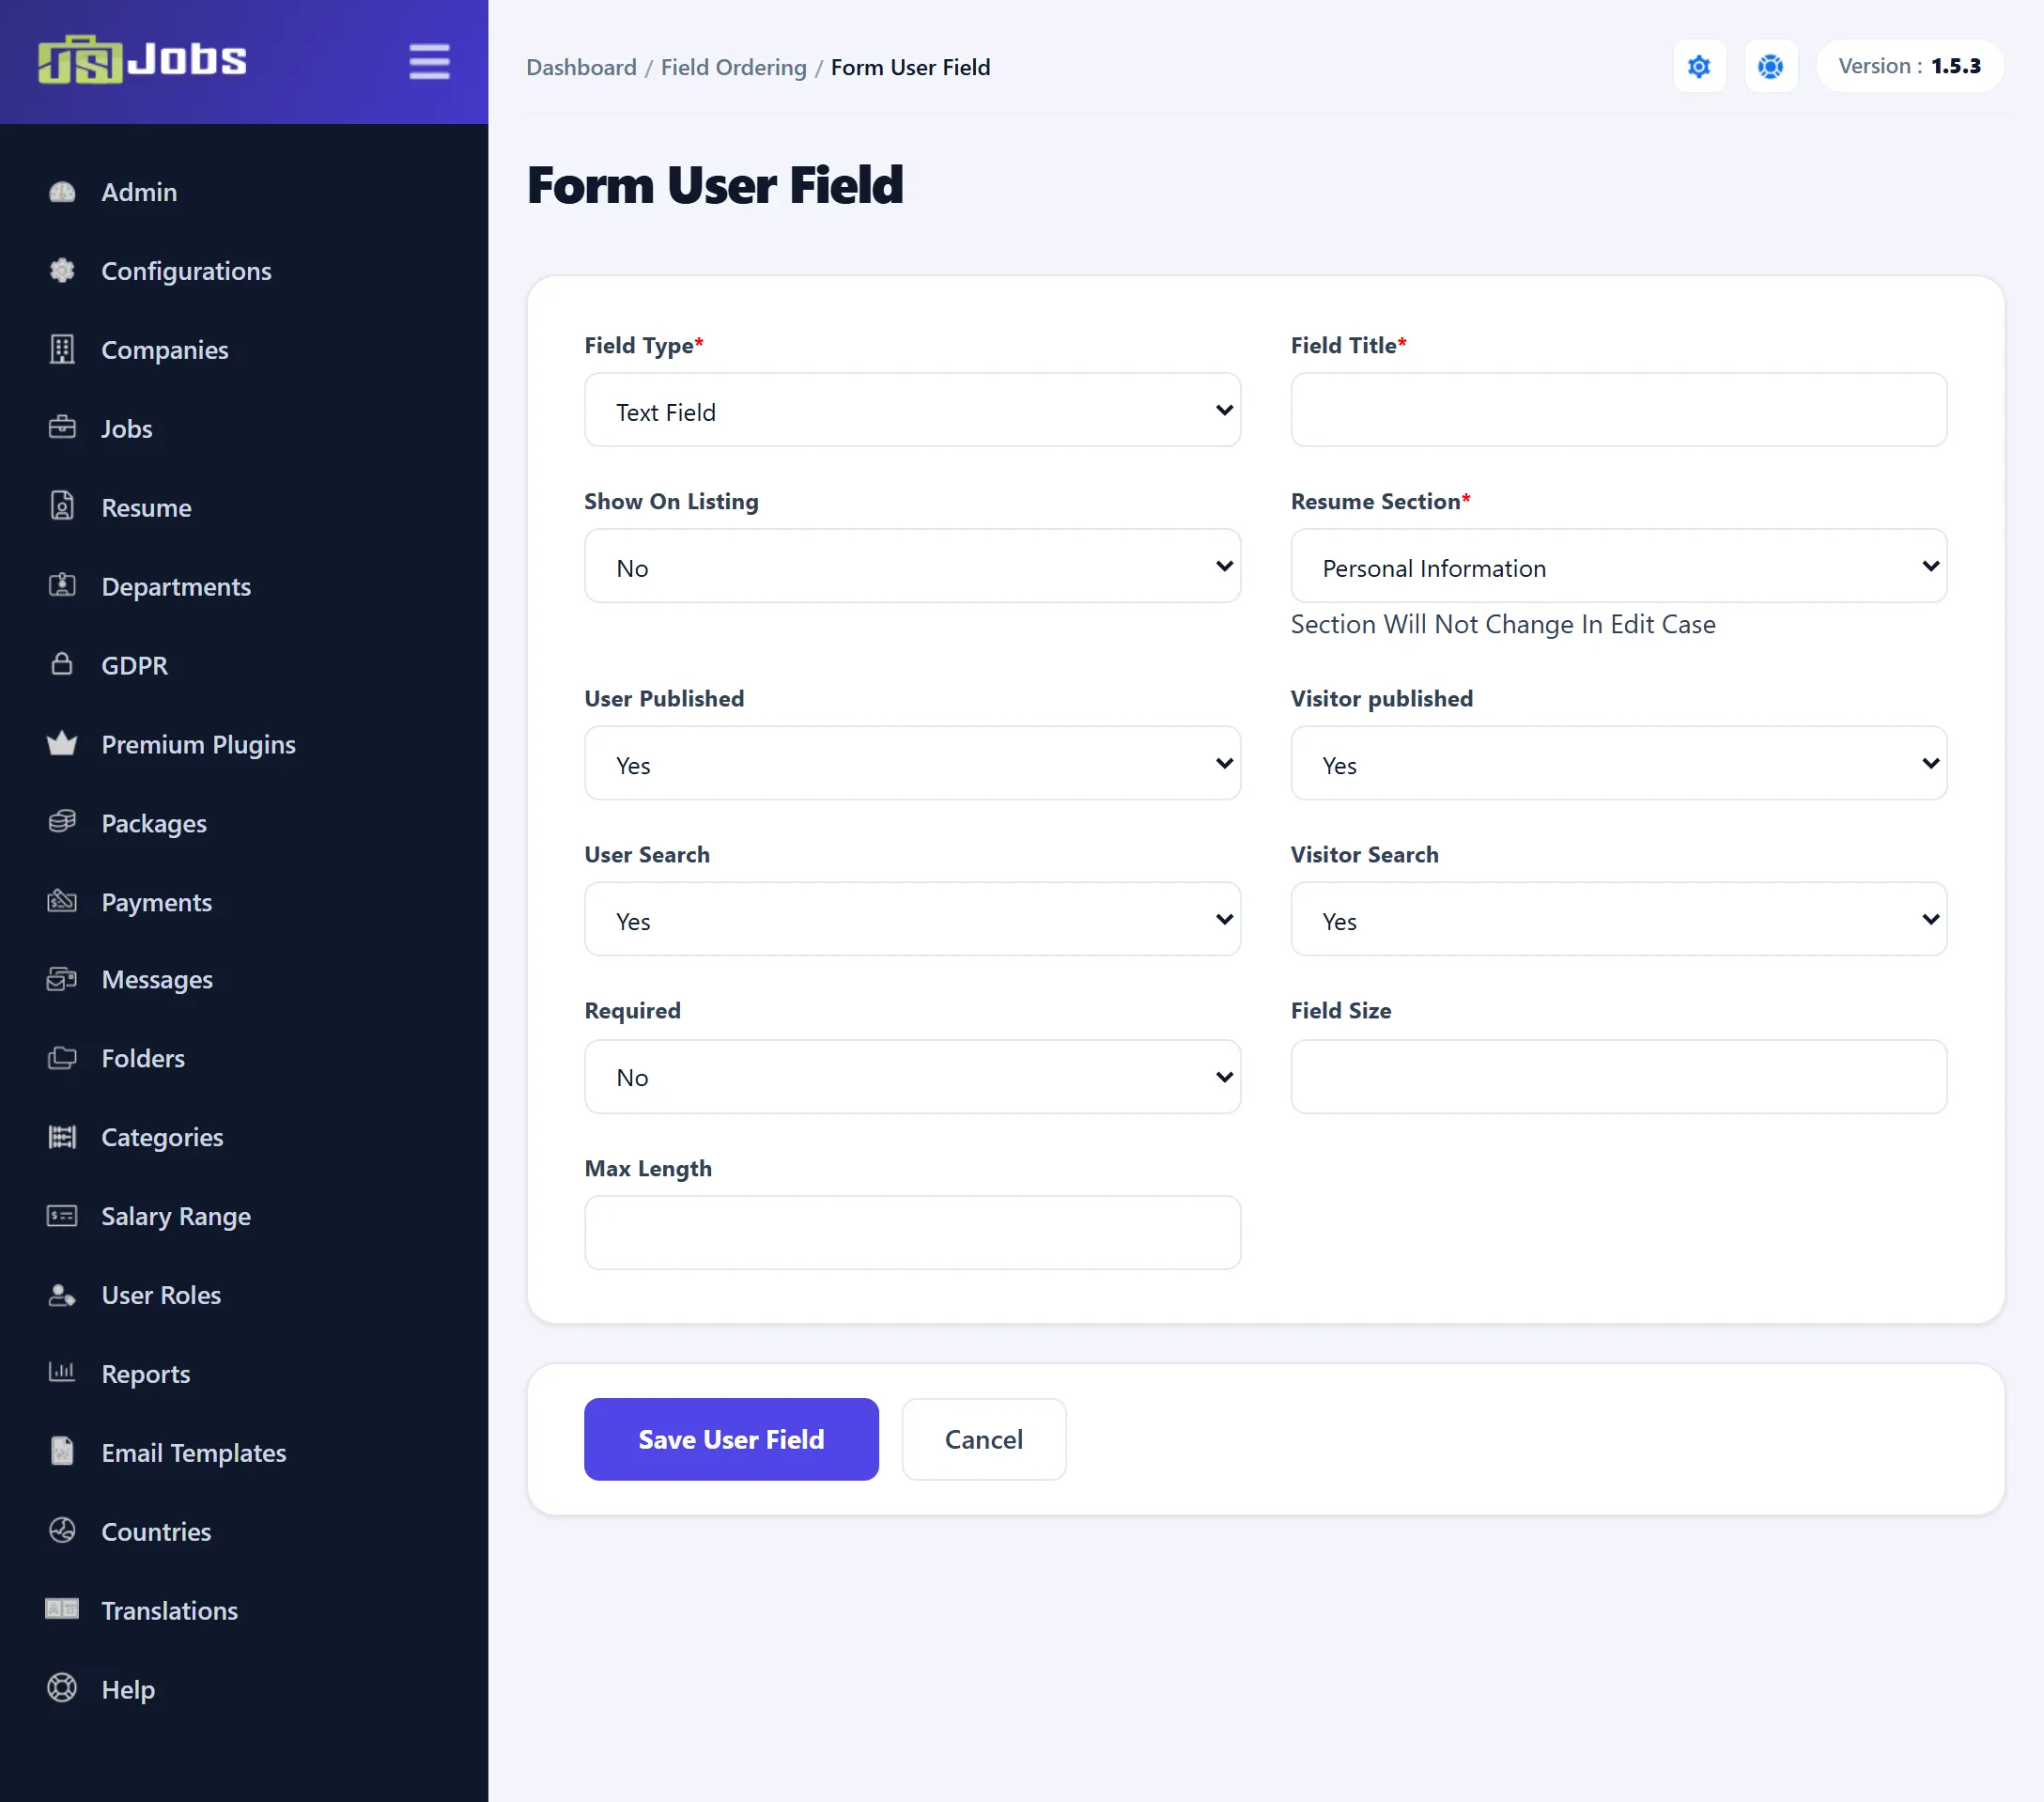The image size is (2044, 1802).
Task: Click the Save User Field button
Action: click(x=731, y=1440)
